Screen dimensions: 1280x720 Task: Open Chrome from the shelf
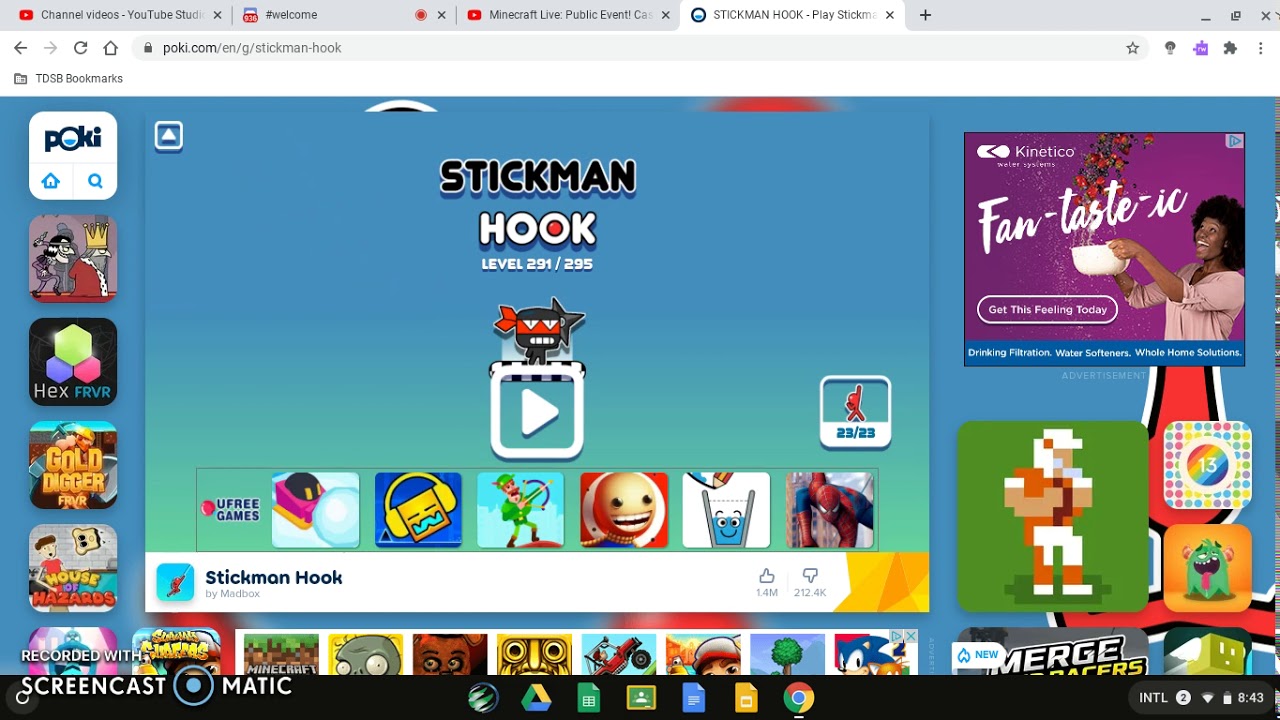coord(798,698)
